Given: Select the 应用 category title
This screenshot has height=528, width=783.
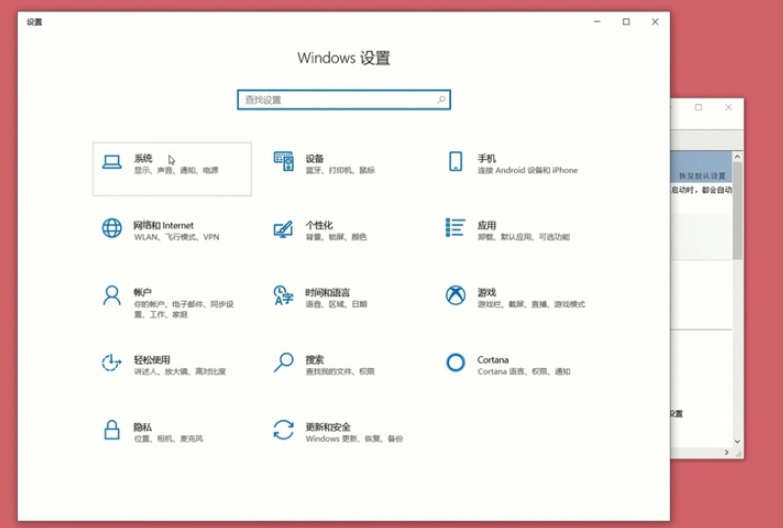Looking at the screenshot, I should (486, 225).
